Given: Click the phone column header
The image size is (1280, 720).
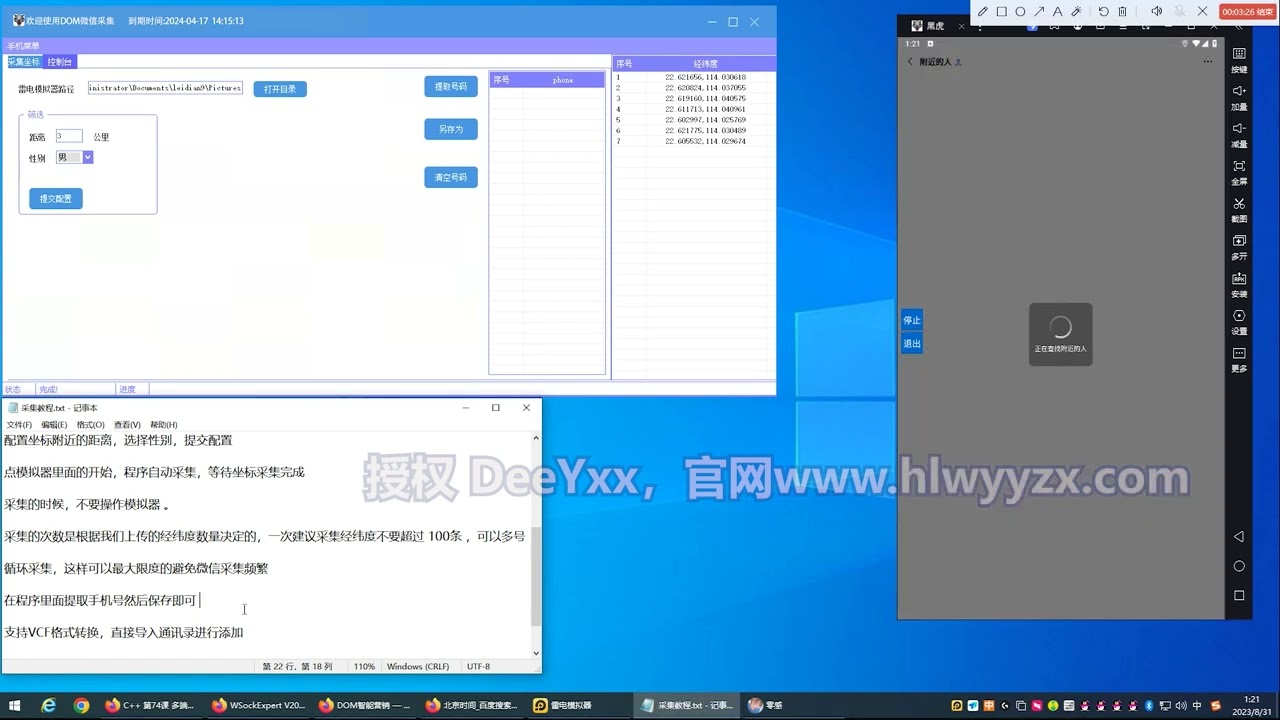Looking at the screenshot, I should [563, 80].
